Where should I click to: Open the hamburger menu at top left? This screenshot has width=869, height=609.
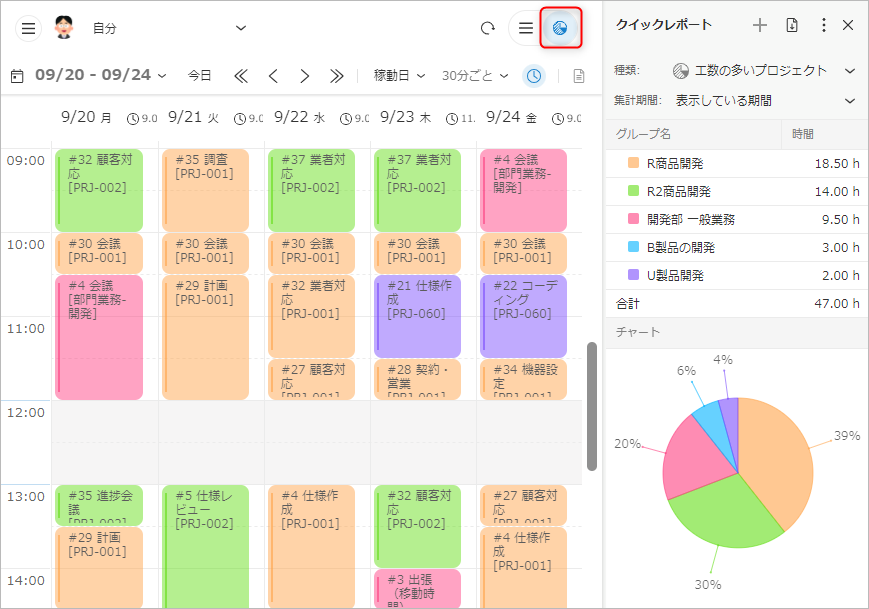[28, 28]
